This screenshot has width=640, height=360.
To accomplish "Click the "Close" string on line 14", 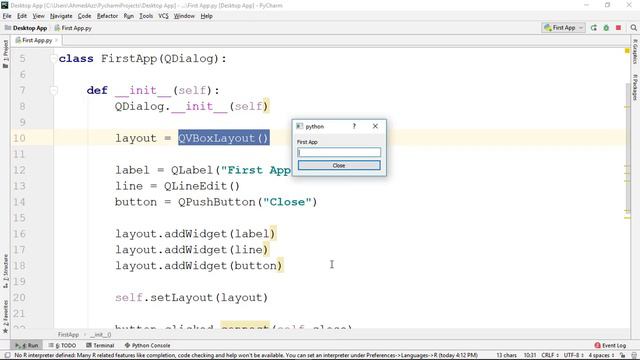I will [x=287, y=202].
